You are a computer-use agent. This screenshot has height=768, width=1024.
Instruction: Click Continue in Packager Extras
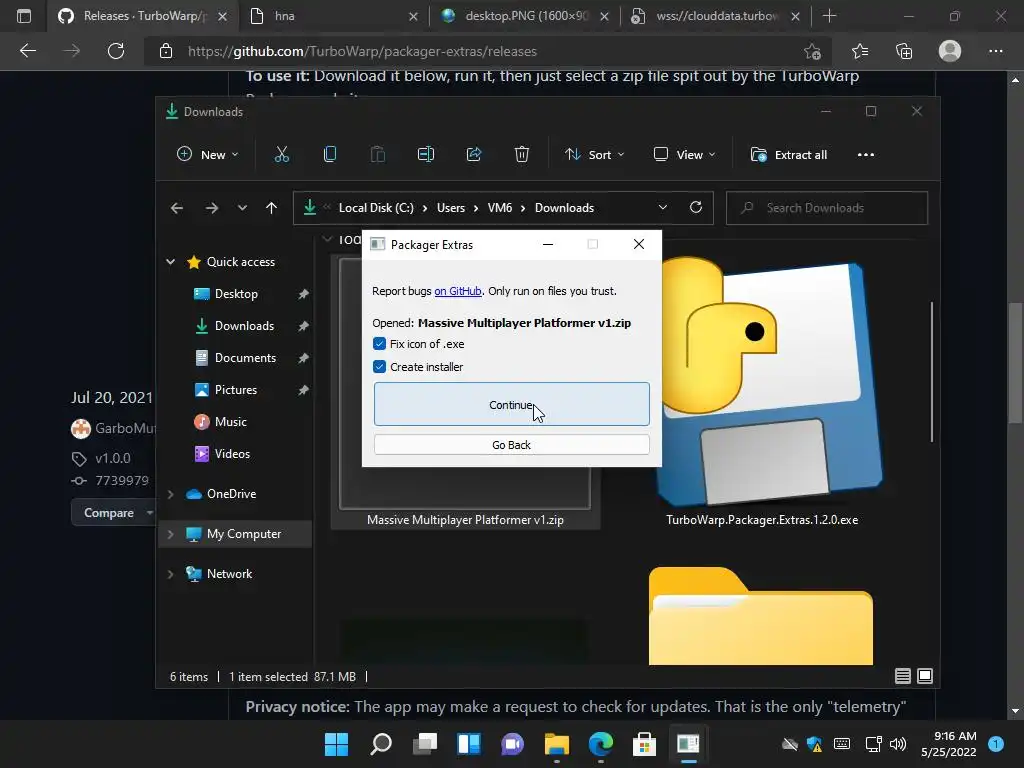tap(511, 404)
